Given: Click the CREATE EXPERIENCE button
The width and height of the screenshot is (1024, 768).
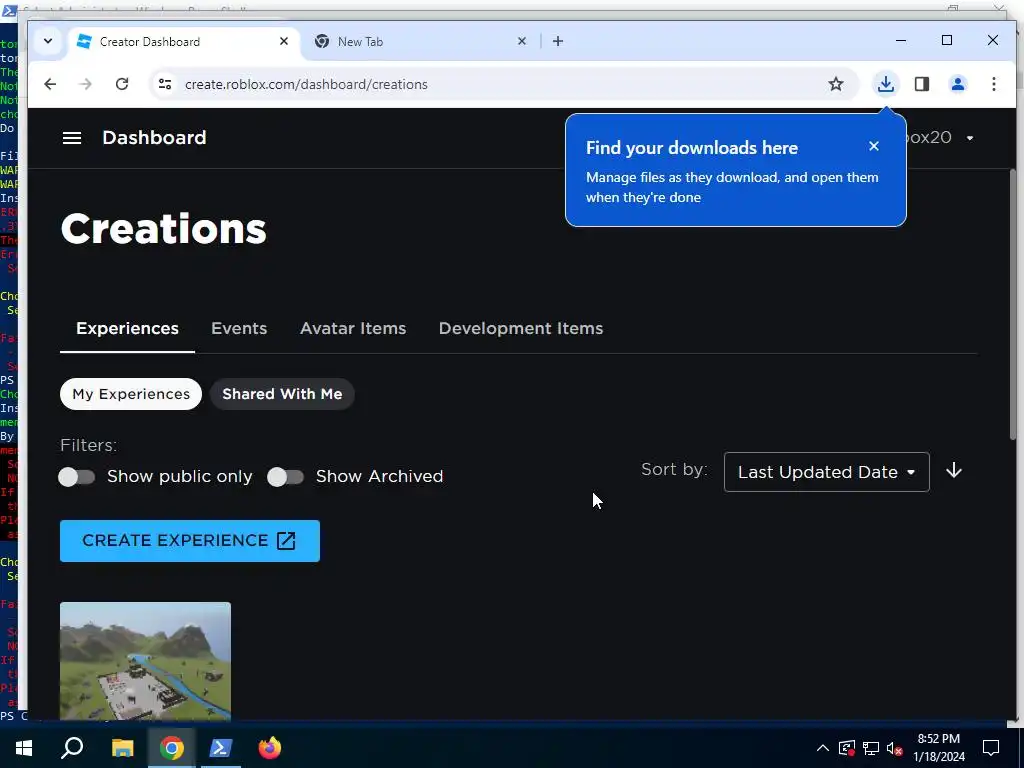Looking at the screenshot, I should coord(190,541).
